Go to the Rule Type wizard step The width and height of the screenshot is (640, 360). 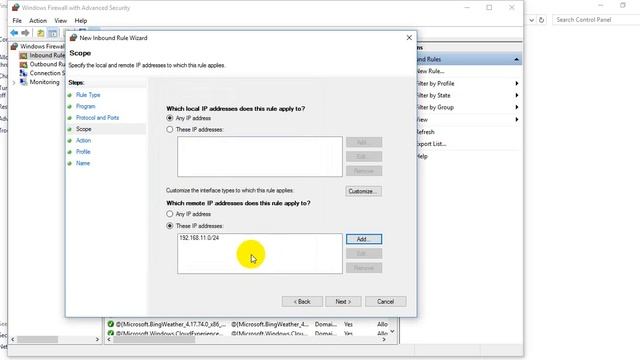[88, 95]
